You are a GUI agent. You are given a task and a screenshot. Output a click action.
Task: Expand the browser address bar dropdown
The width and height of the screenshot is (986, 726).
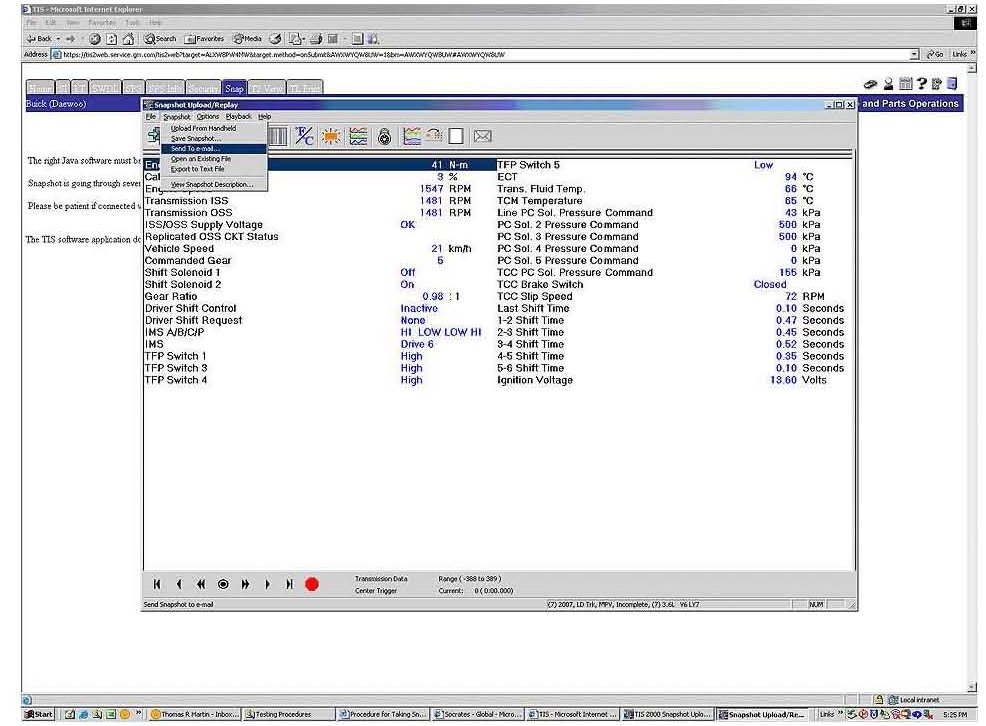[x=914, y=54]
